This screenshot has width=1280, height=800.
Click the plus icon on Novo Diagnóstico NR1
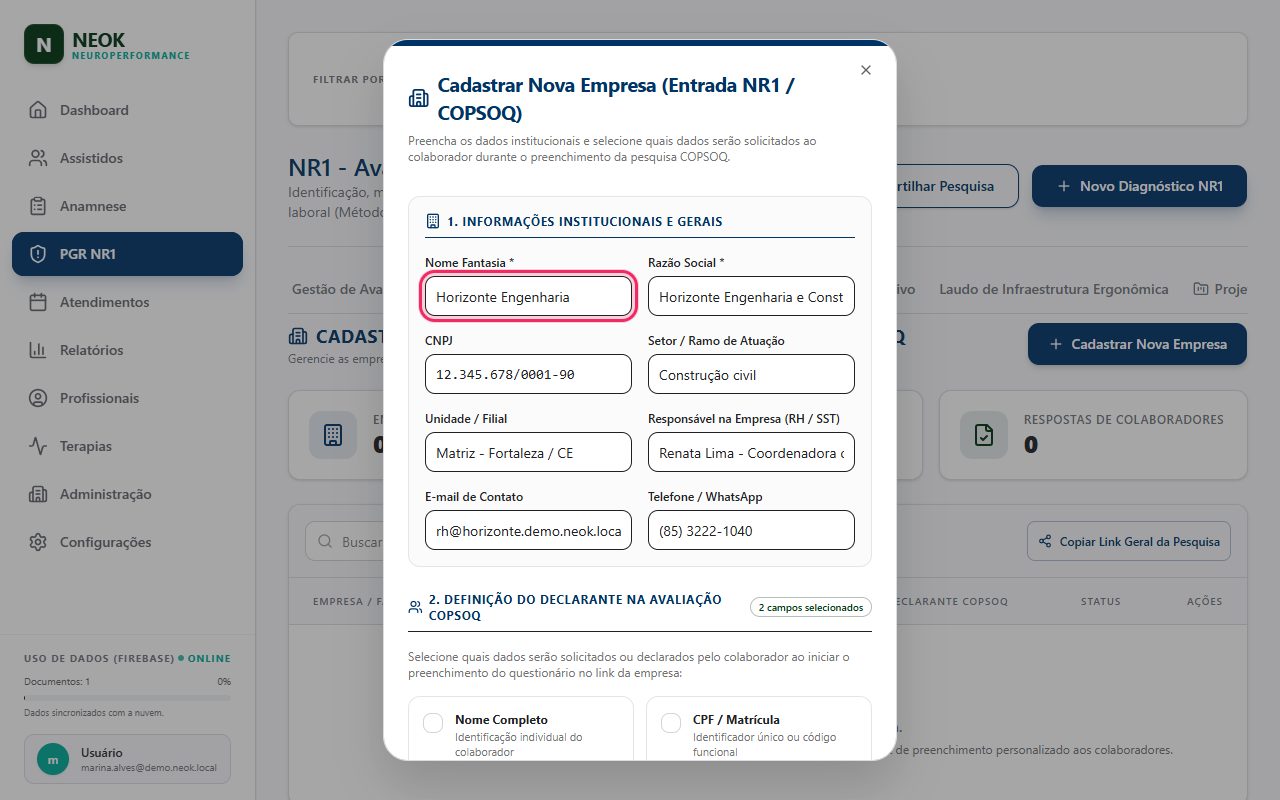(x=1063, y=186)
